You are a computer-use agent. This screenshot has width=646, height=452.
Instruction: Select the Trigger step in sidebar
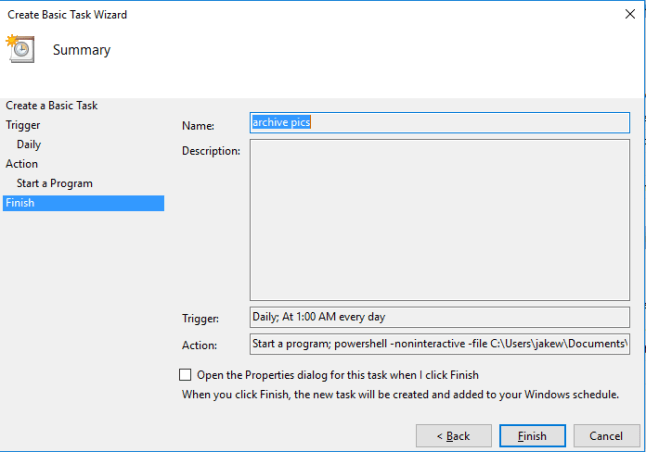pyautogui.click(x=23, y=125)
